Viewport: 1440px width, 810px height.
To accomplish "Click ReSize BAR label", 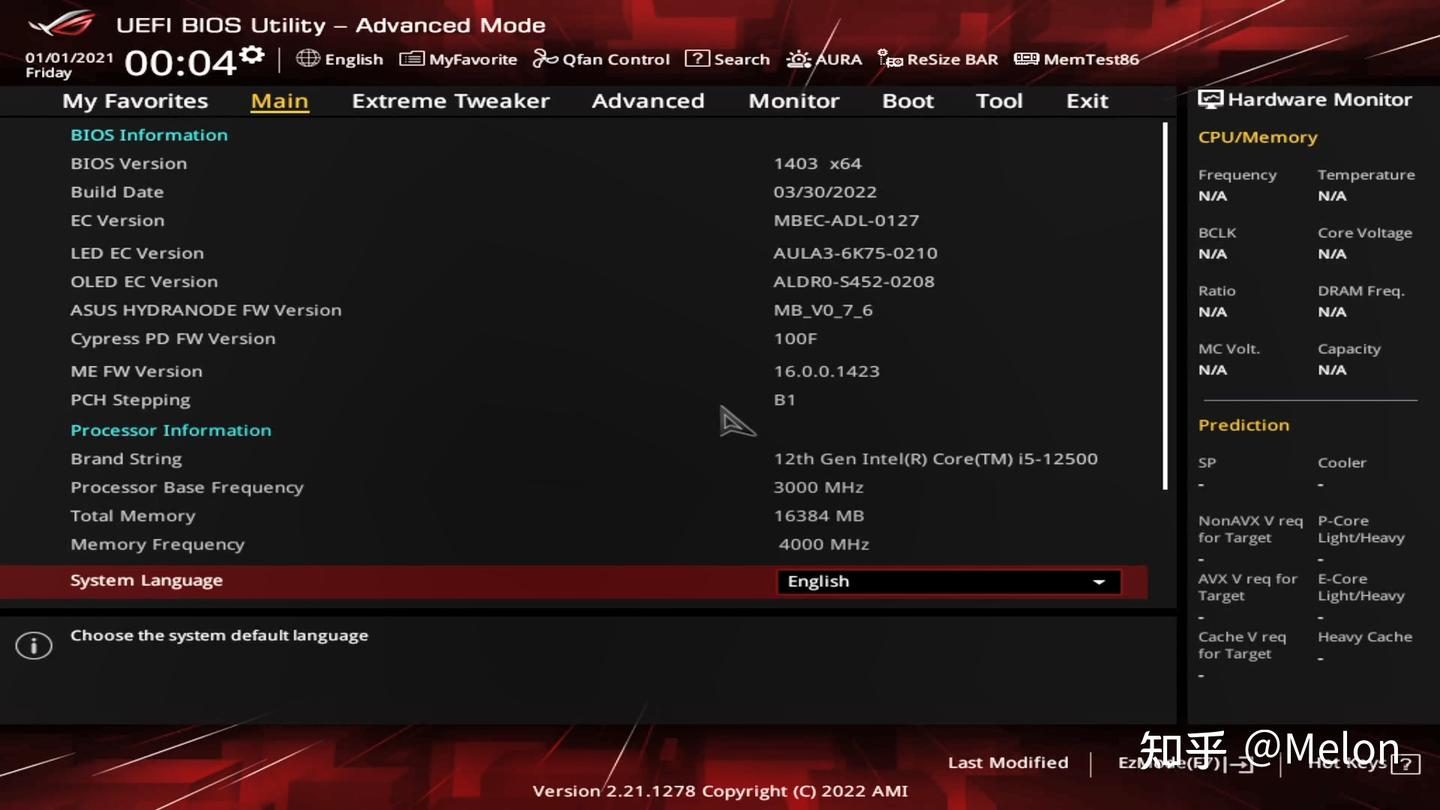I will [952, 59].
